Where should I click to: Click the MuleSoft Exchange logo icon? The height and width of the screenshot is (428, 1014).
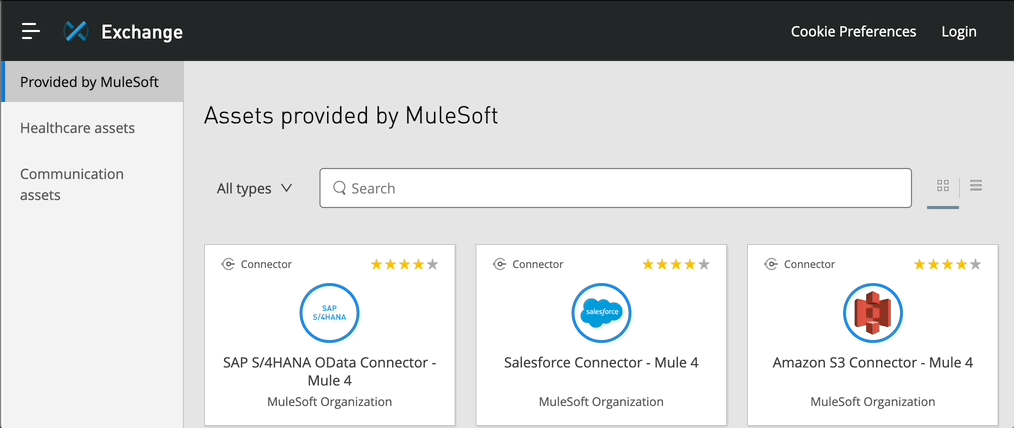[x=77, y=32]
